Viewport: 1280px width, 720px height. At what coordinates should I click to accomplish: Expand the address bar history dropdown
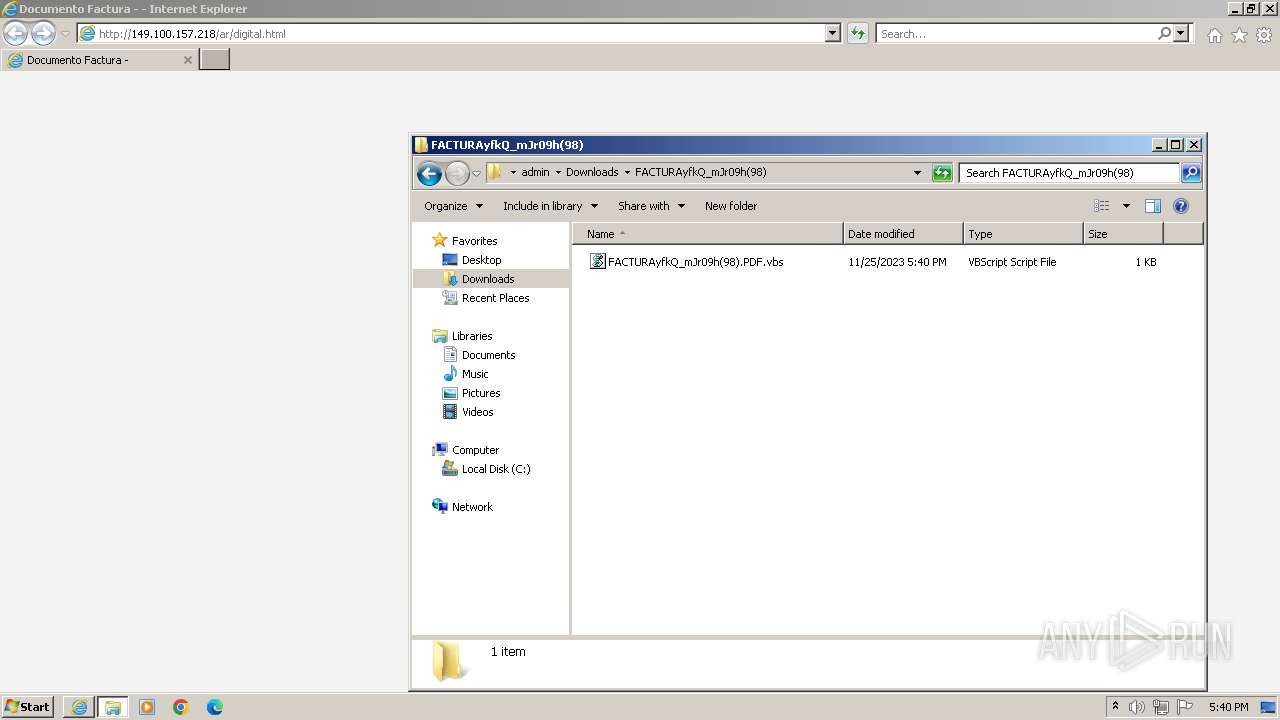(x=917, y=172)
